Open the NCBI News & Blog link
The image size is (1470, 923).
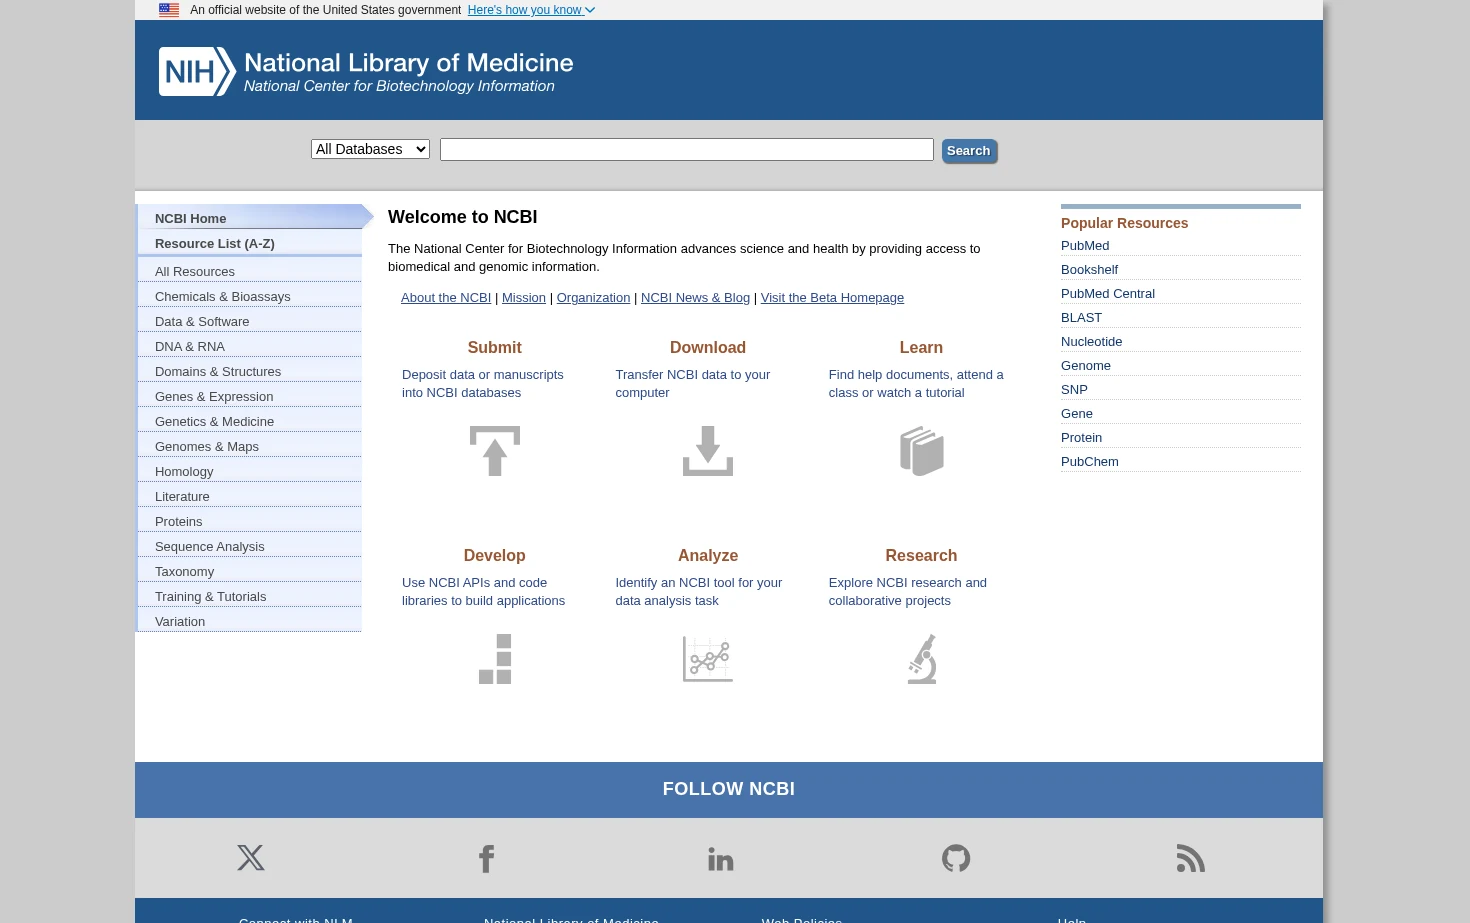[x=695, y=298]
